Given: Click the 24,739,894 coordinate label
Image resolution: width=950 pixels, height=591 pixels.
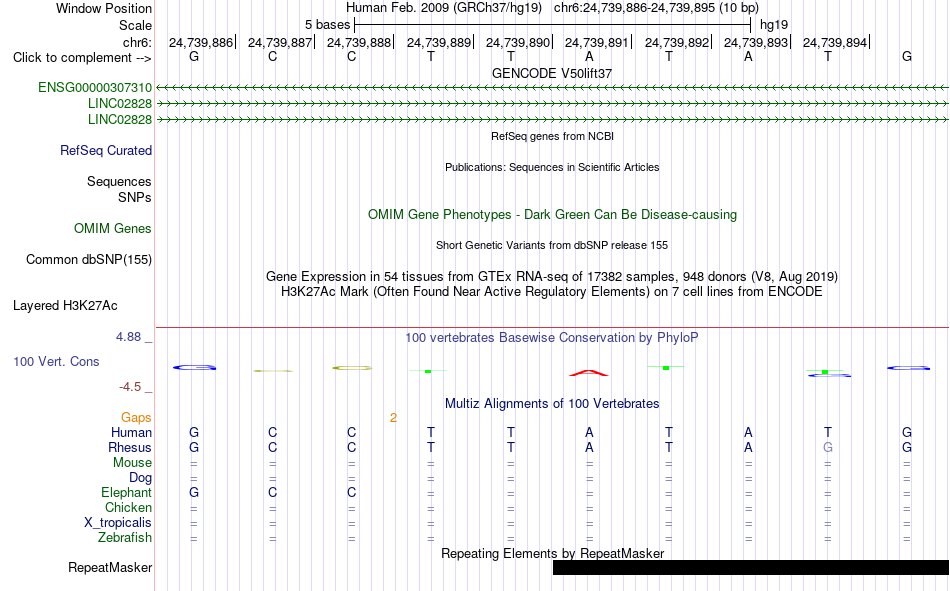Looking at the screenshot, I should (835, 42).
